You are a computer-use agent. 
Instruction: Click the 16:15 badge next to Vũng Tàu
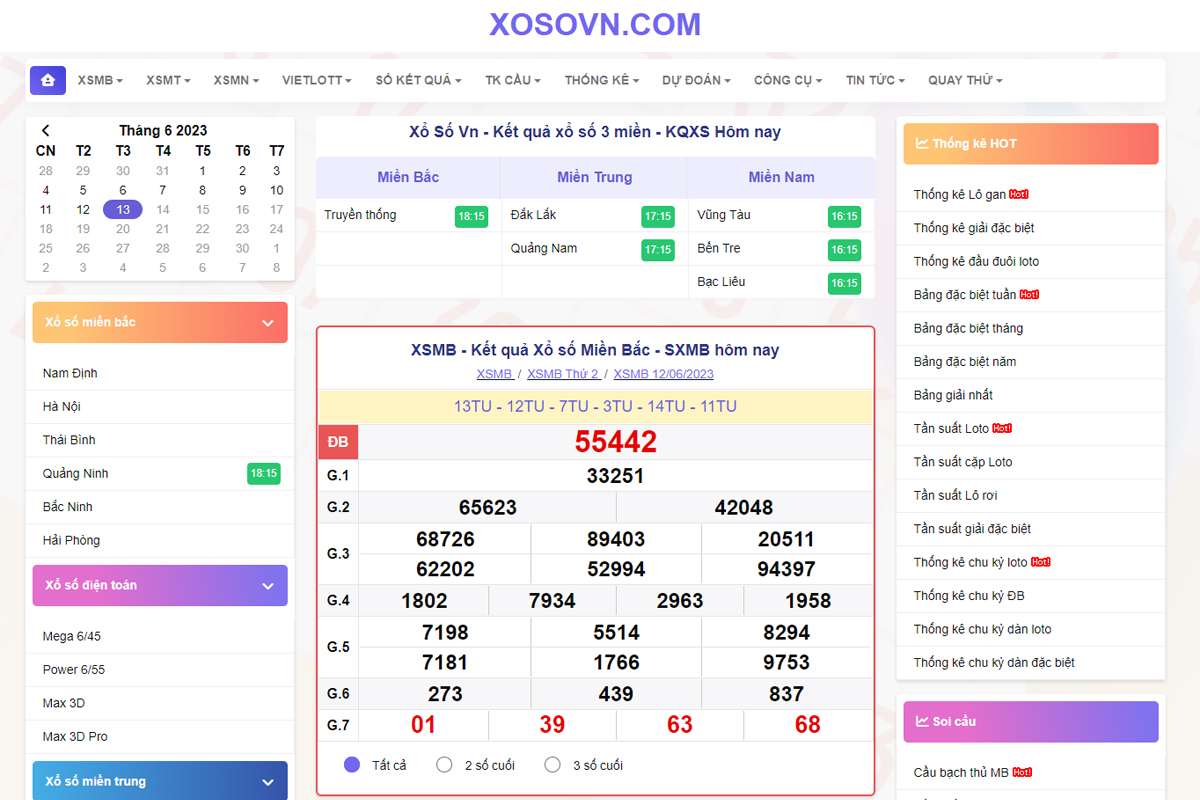(x=844, y=216)
